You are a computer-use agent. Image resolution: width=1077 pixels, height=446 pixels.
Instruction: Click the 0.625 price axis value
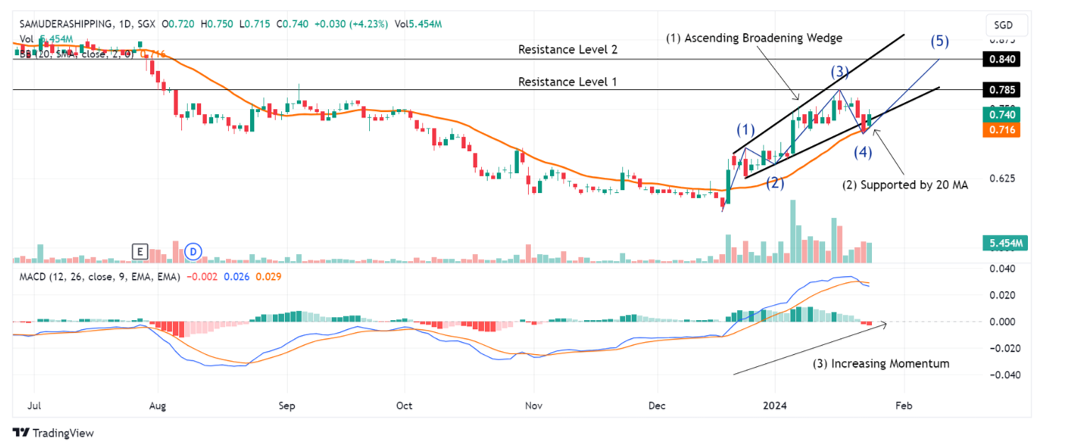(x=1004, y=179)
